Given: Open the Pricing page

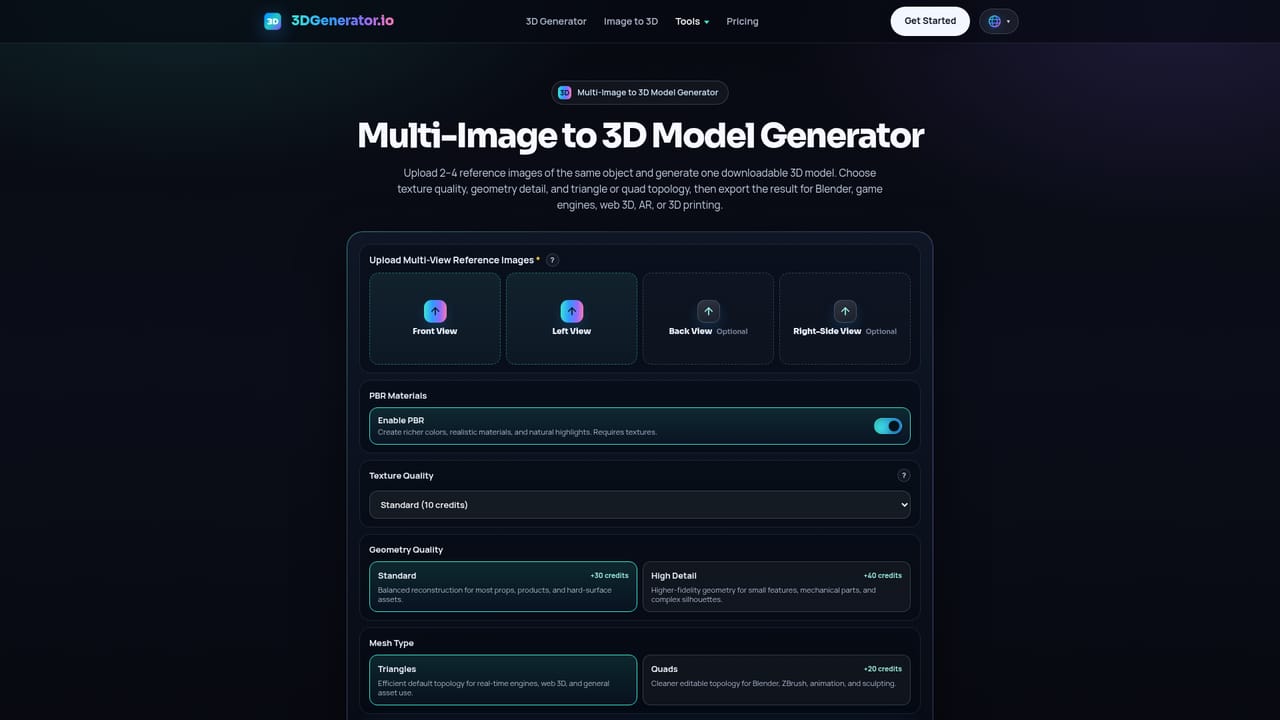Looking at the screenshot, I should [x=742, y=21].
